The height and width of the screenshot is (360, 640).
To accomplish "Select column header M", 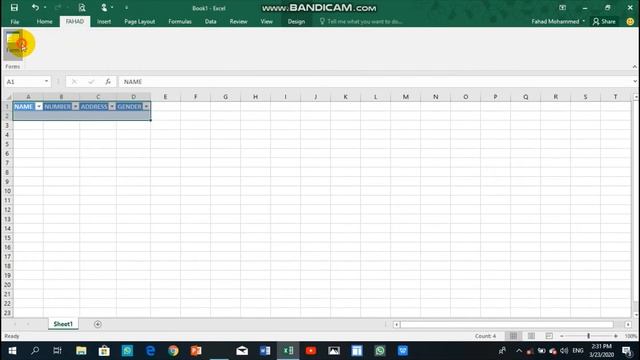I will click(x=406, y=97).
